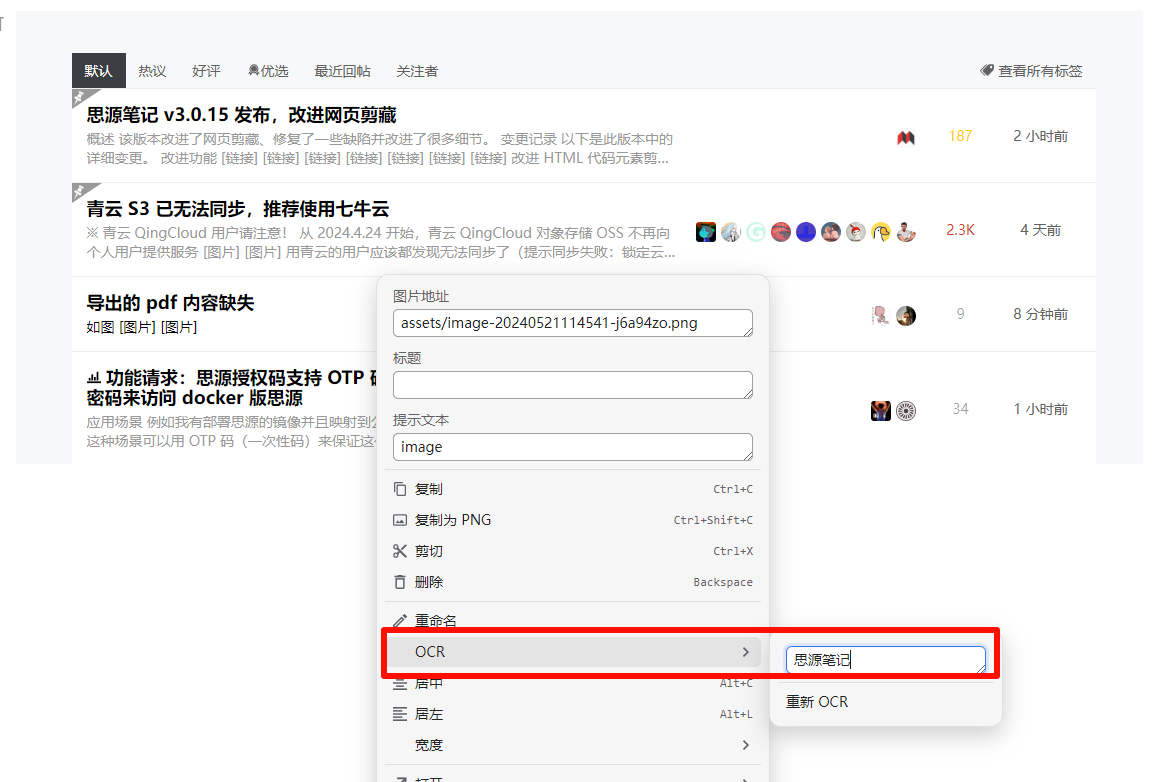
Task: Click the first avatar on the 青云 S3 post
Action: click(x=706, y=232)
